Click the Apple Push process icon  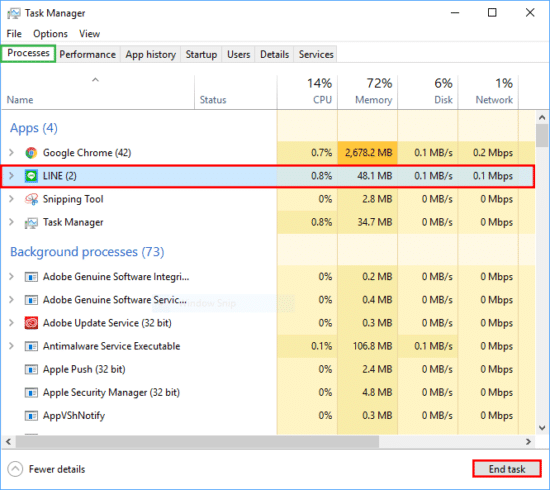31,369
